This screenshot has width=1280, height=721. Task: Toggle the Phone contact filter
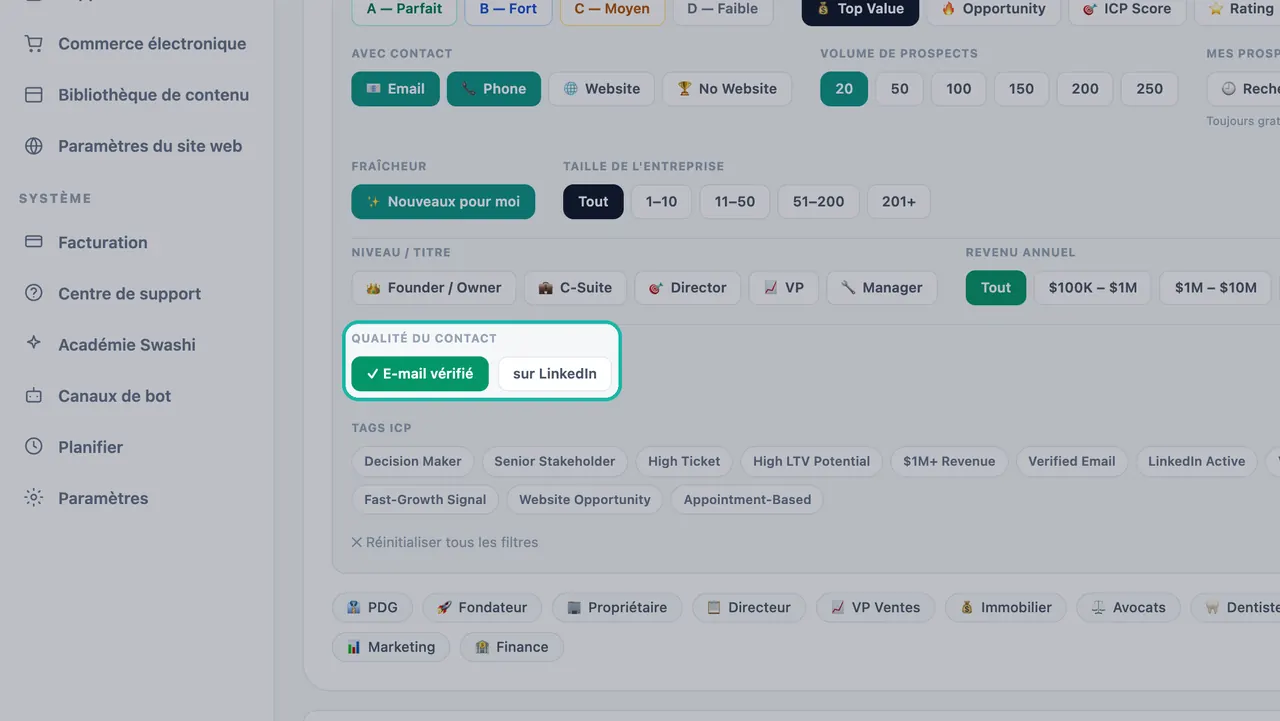click(494, 89)
